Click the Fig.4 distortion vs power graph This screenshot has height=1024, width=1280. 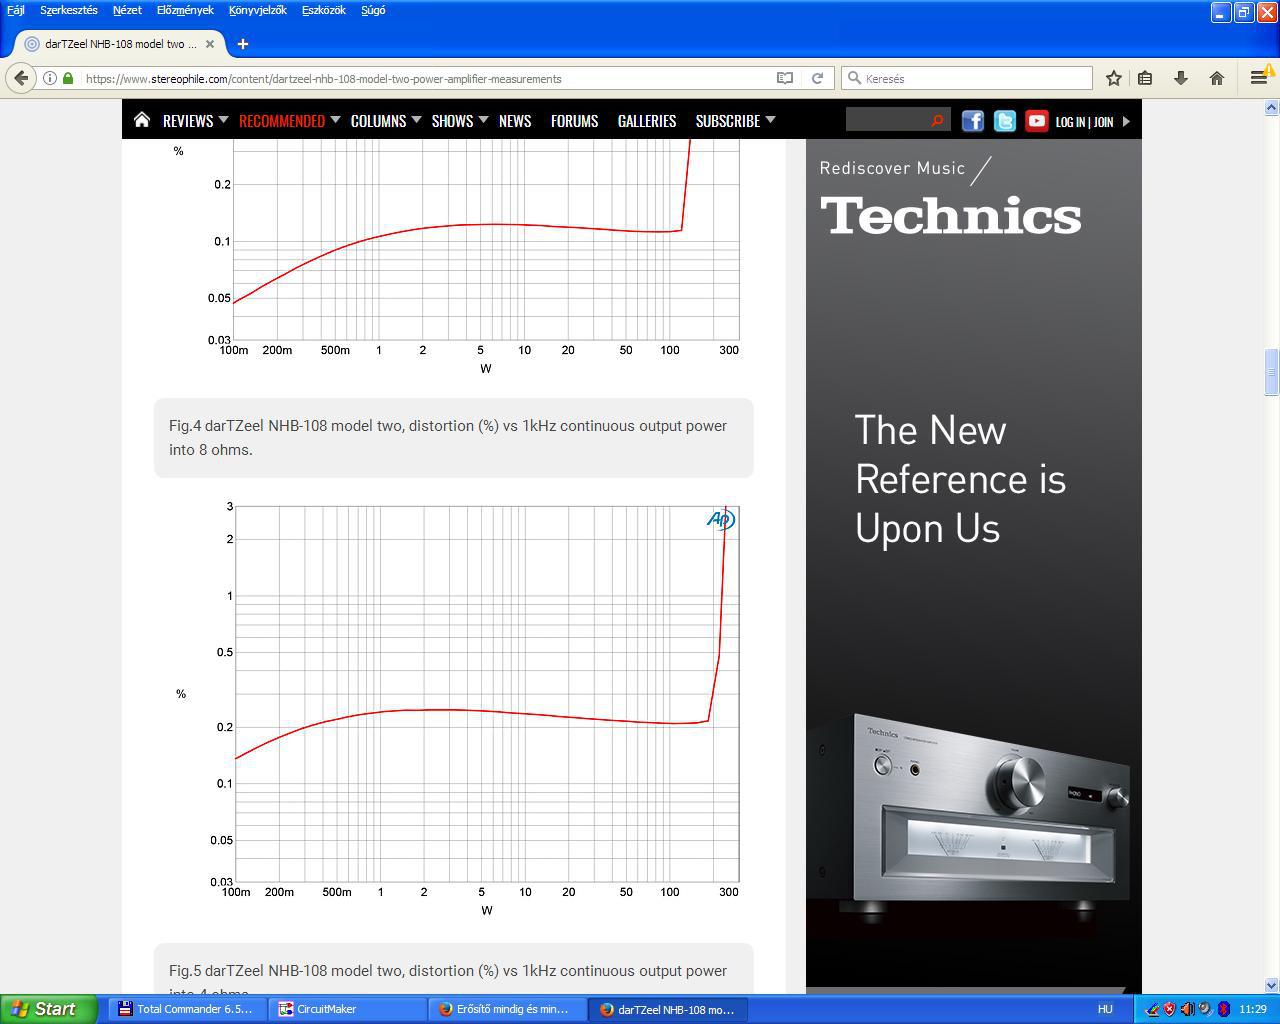[460, 260]
